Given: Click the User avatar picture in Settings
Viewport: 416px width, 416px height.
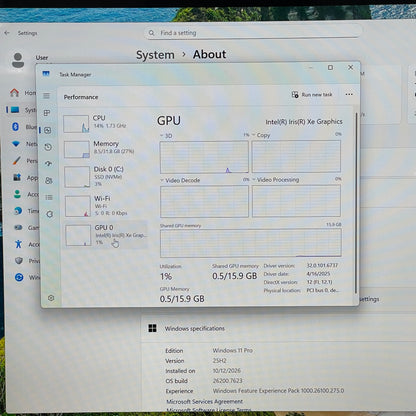Looking at the screenshot, I should pyautogui.click(x=18, y=60).
